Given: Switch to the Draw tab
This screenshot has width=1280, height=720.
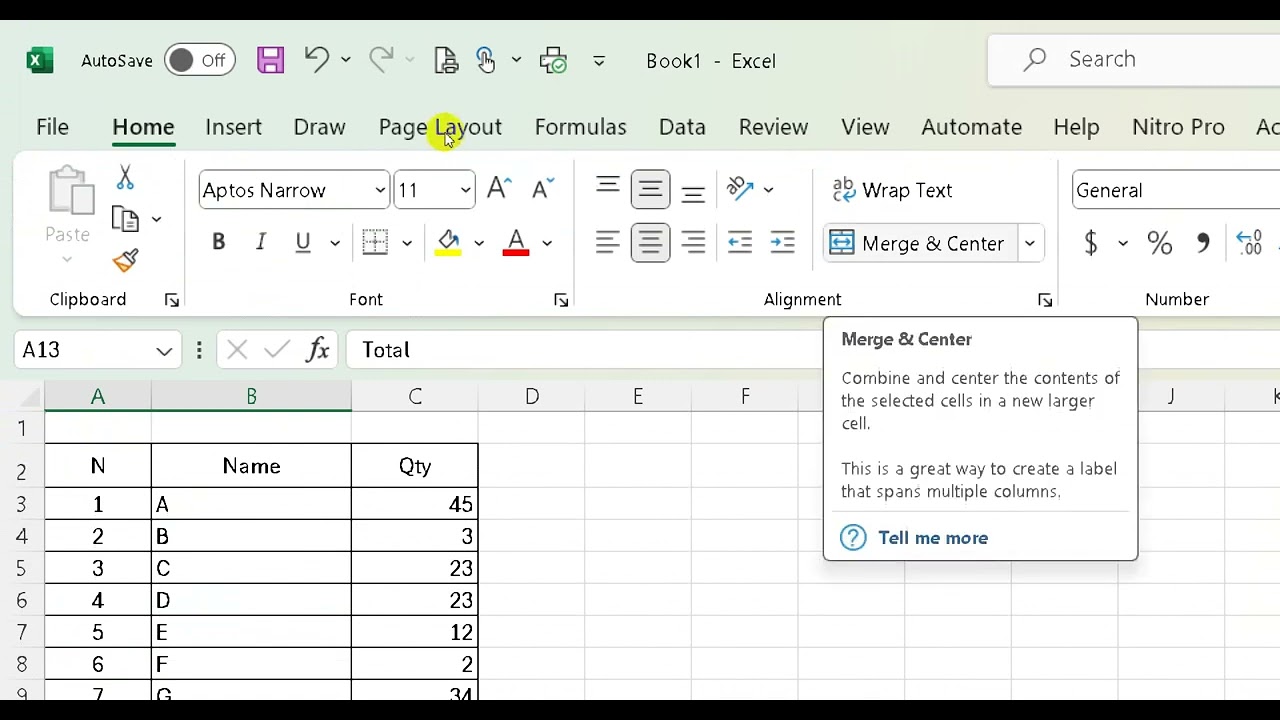Looking at the screenshot, I should (x=319, y=127).
